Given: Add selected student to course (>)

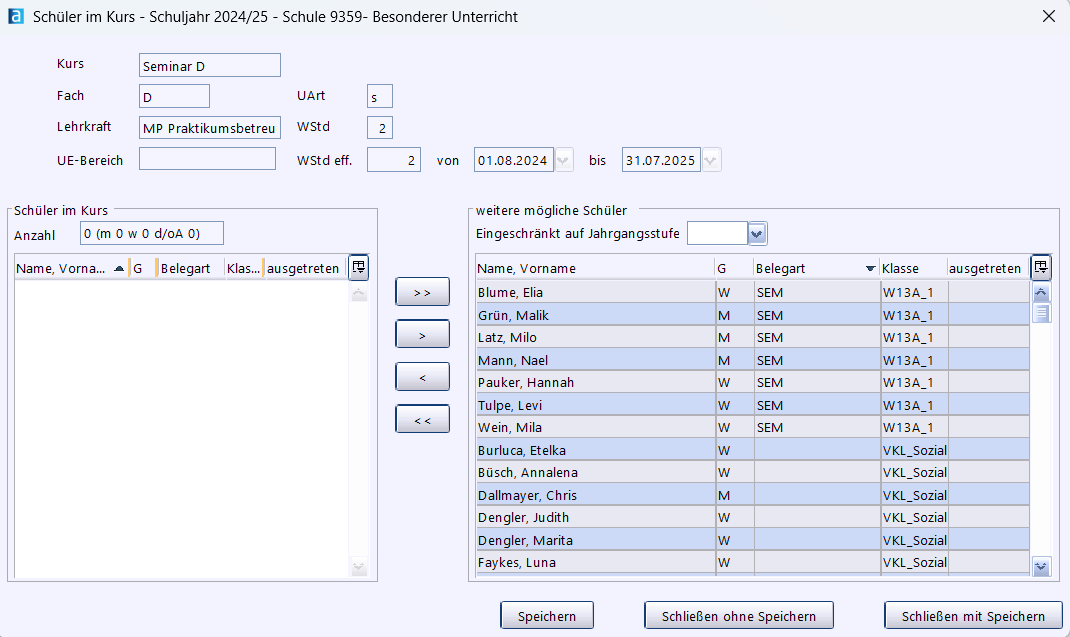Looking at the screenshot, I should click(422, 335).
